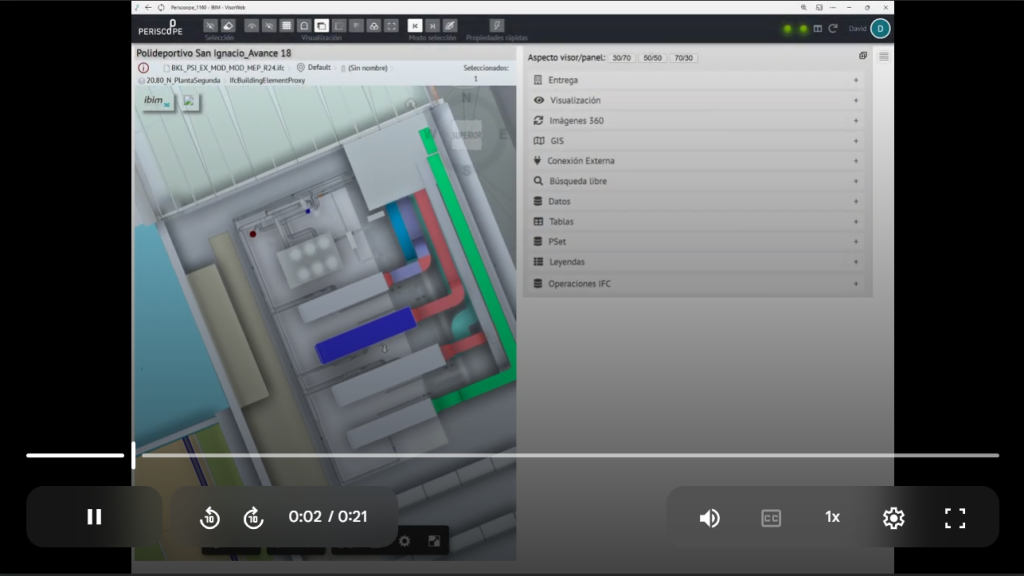Click the section box icon in Visualización
1024x576 pixels.
pyautogui.click(x=339, y=25)
